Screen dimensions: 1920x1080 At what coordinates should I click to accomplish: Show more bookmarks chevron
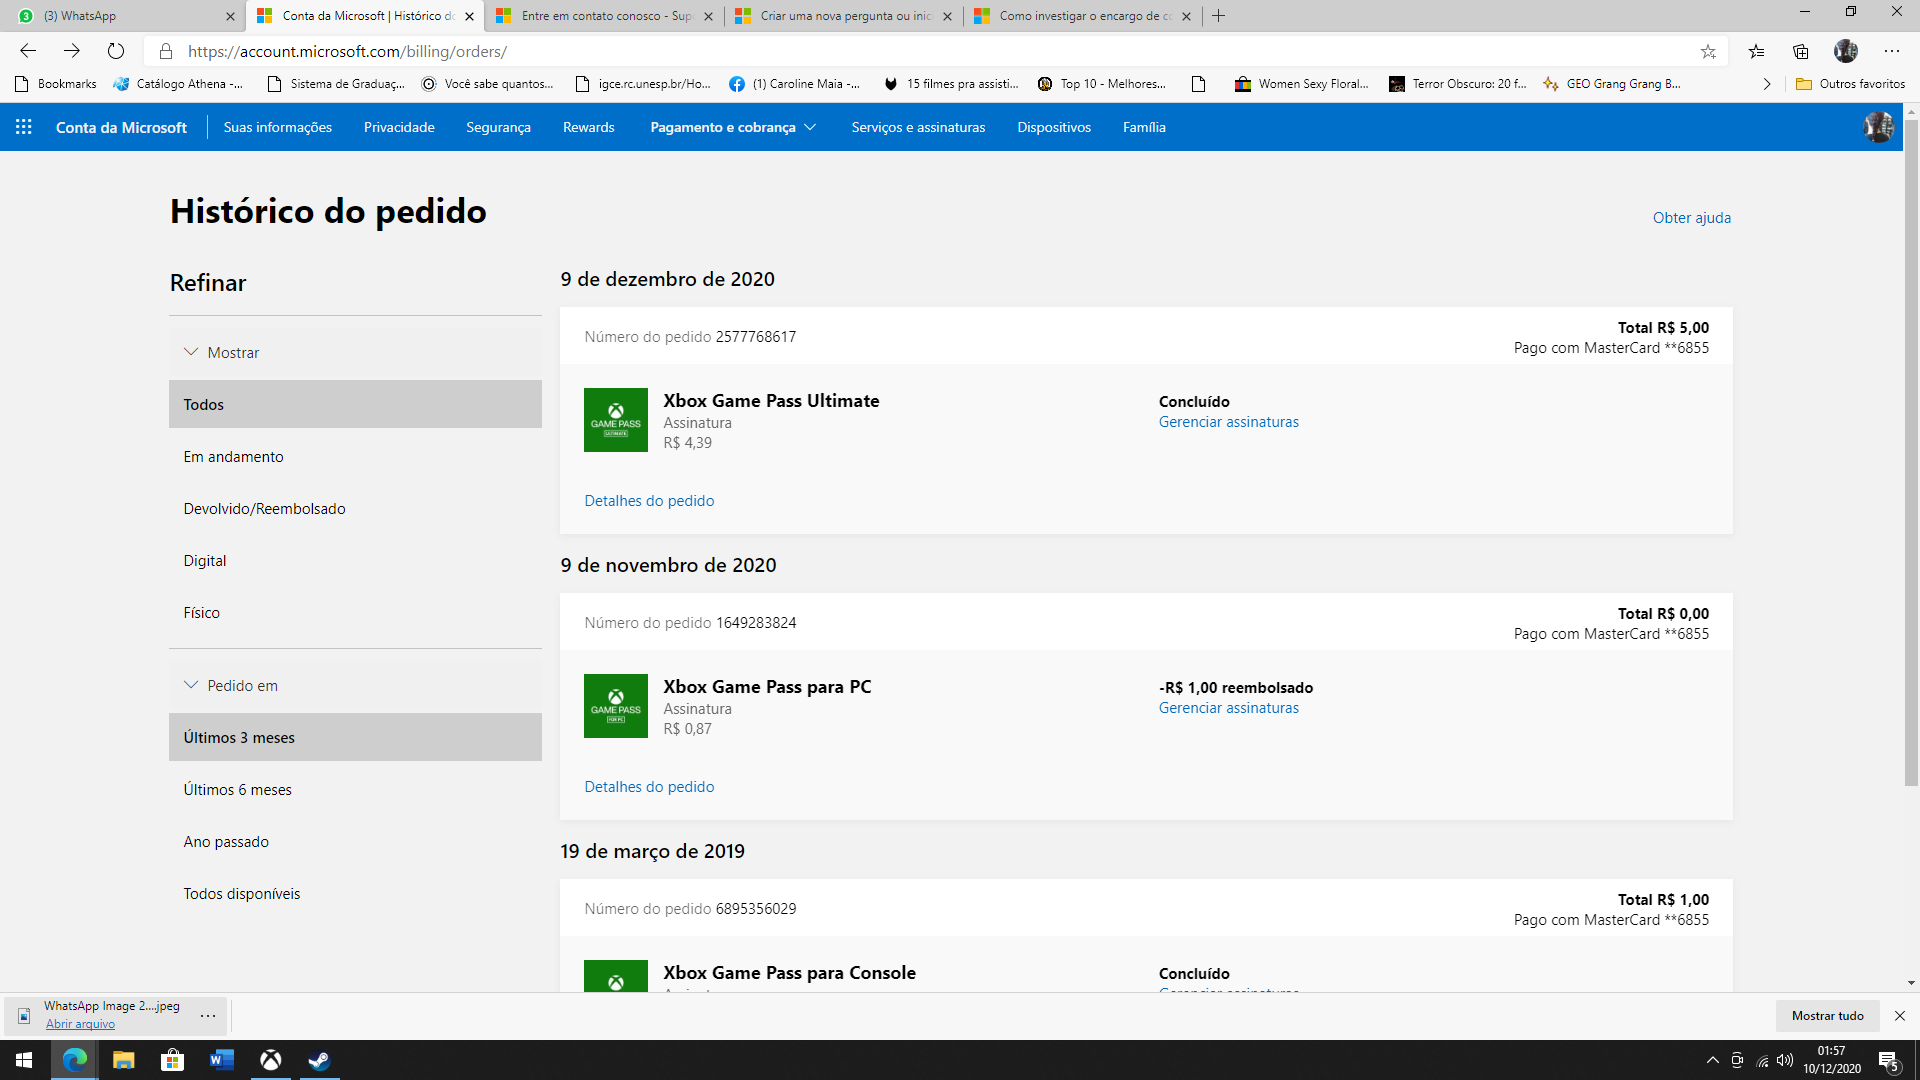click(1767, 84)
